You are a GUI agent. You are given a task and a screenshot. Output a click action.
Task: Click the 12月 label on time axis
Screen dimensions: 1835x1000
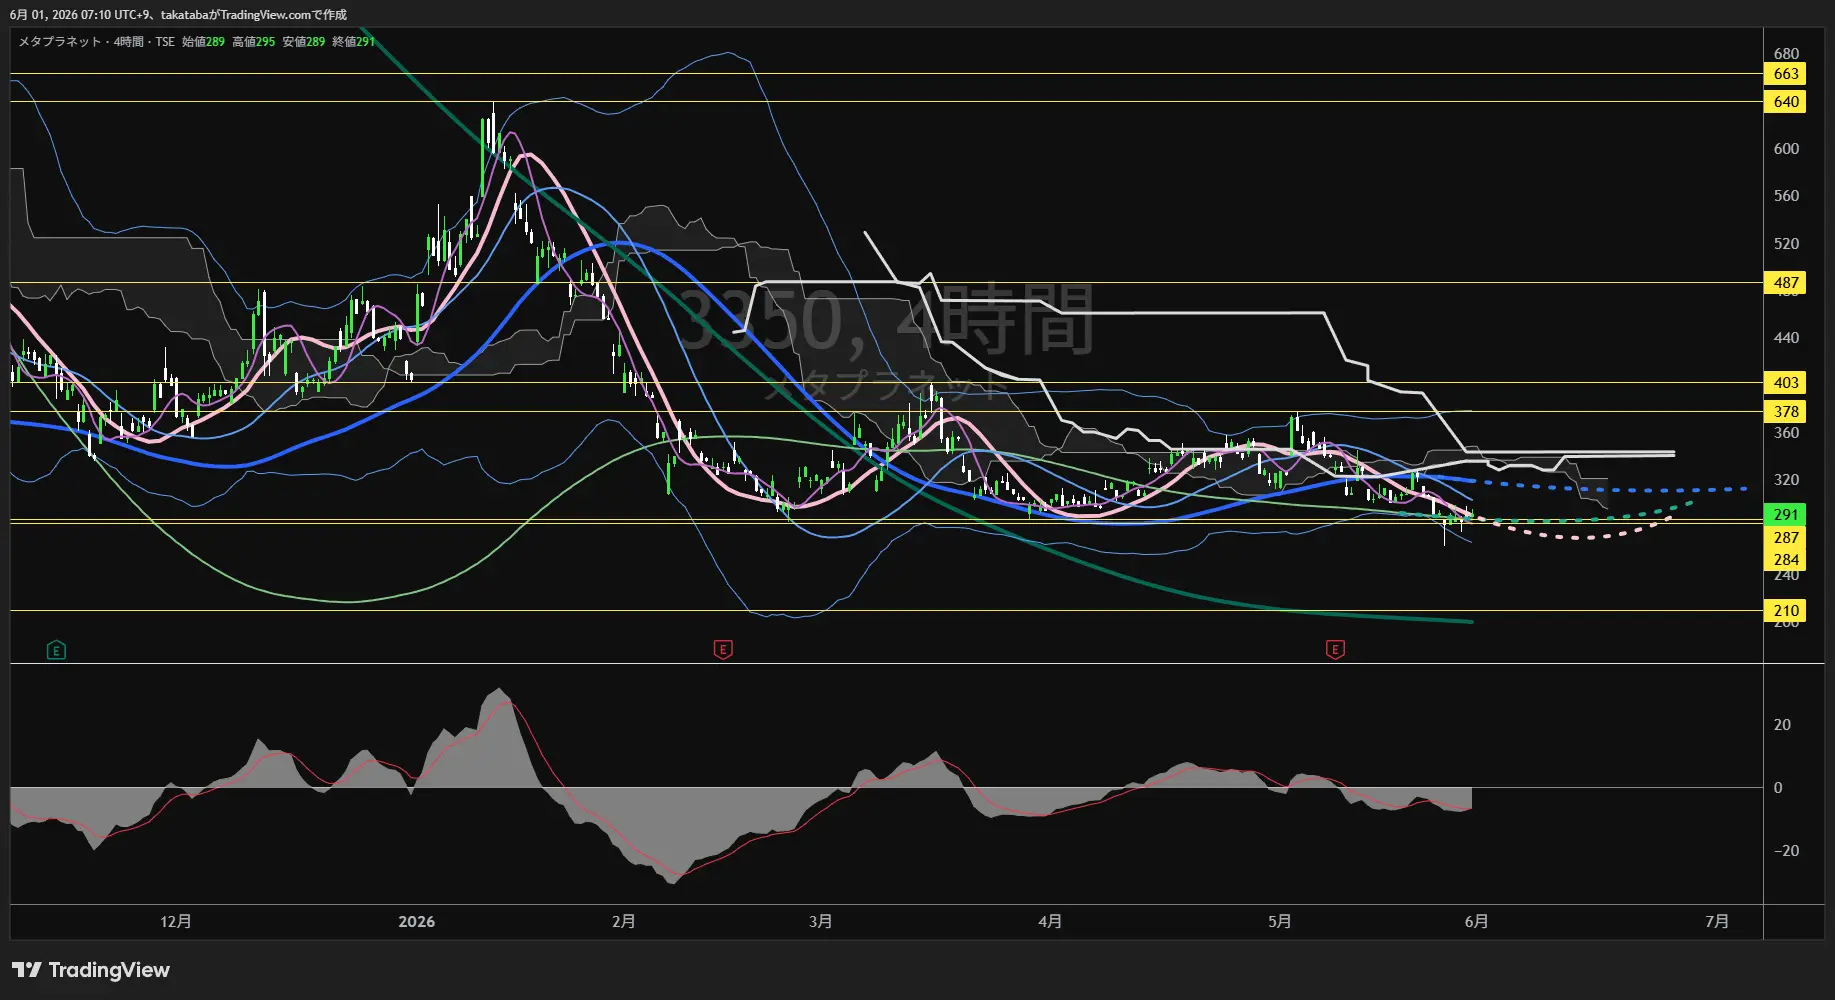176,922
